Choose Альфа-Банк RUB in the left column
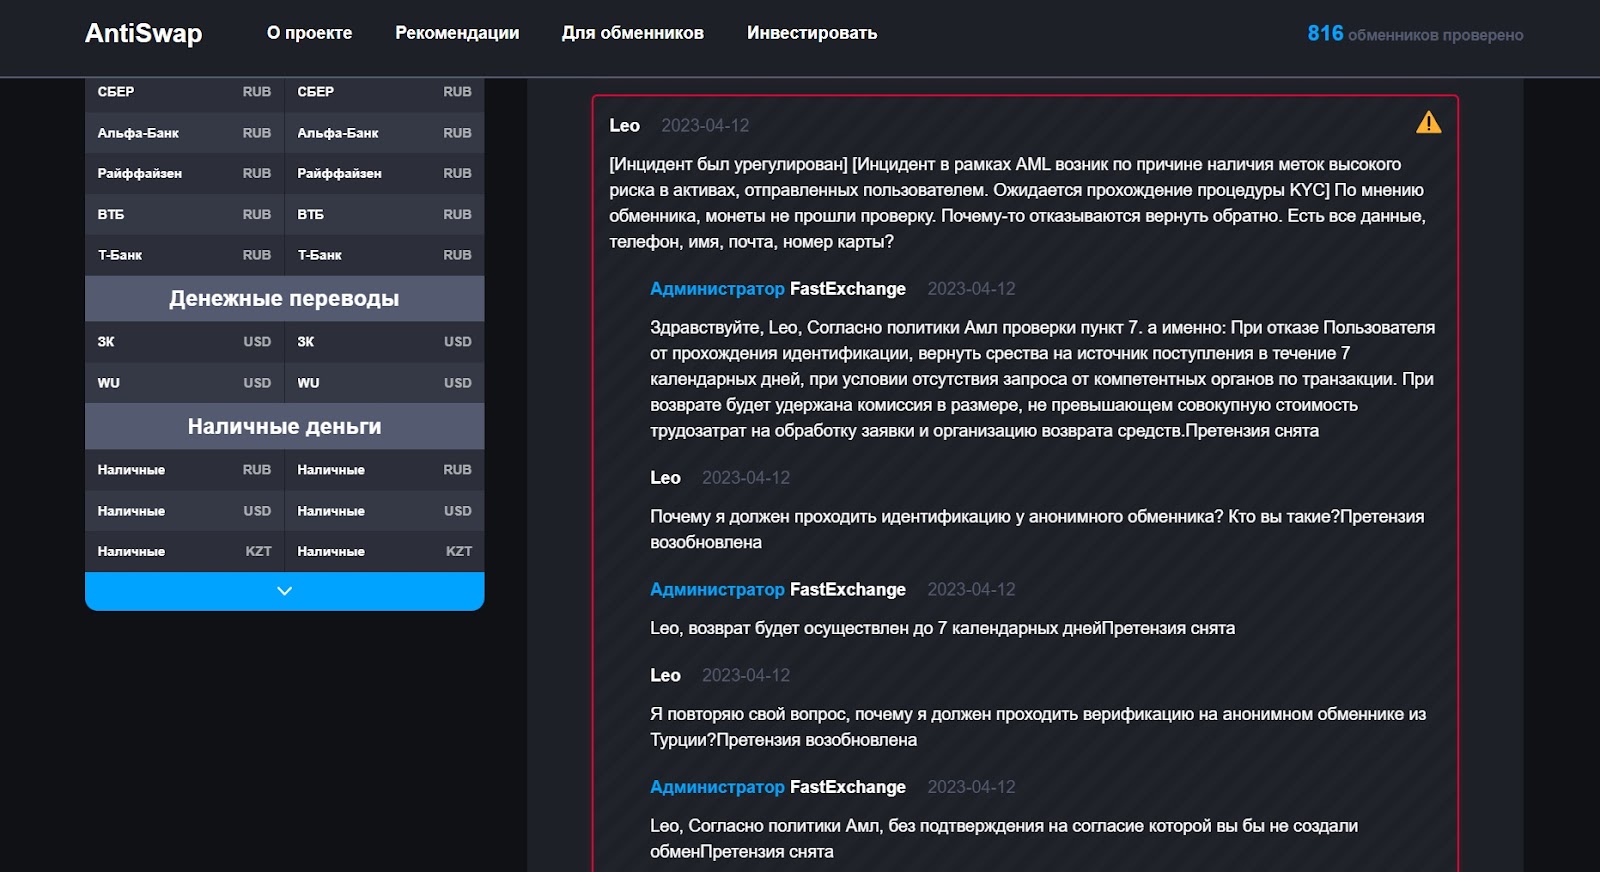Viewport: 1600px width, 872px height. coord(184,133)
